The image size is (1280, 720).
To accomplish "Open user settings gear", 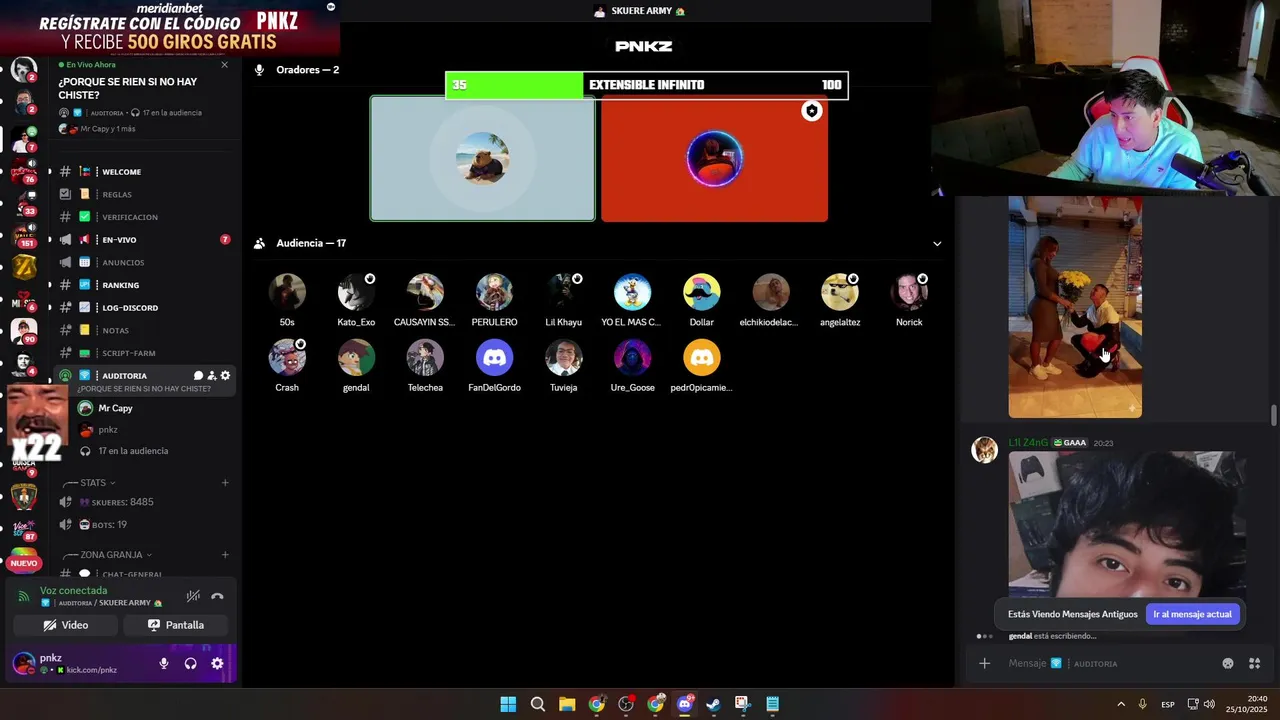I will tap(217, 664).
